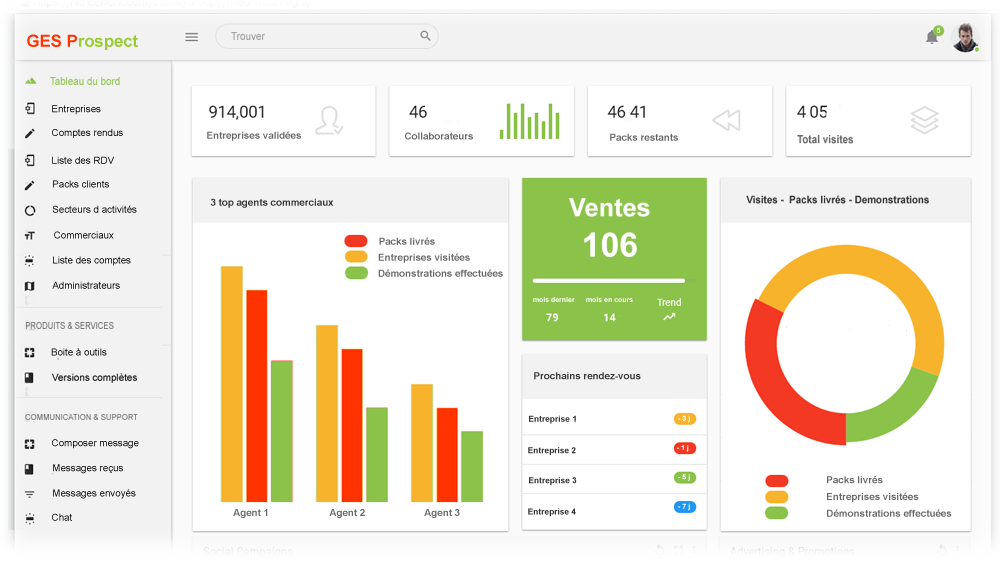Go to Secteurs d activités menu item
The height and width of the screenshot is (562, 1000).
coord(93,210)
